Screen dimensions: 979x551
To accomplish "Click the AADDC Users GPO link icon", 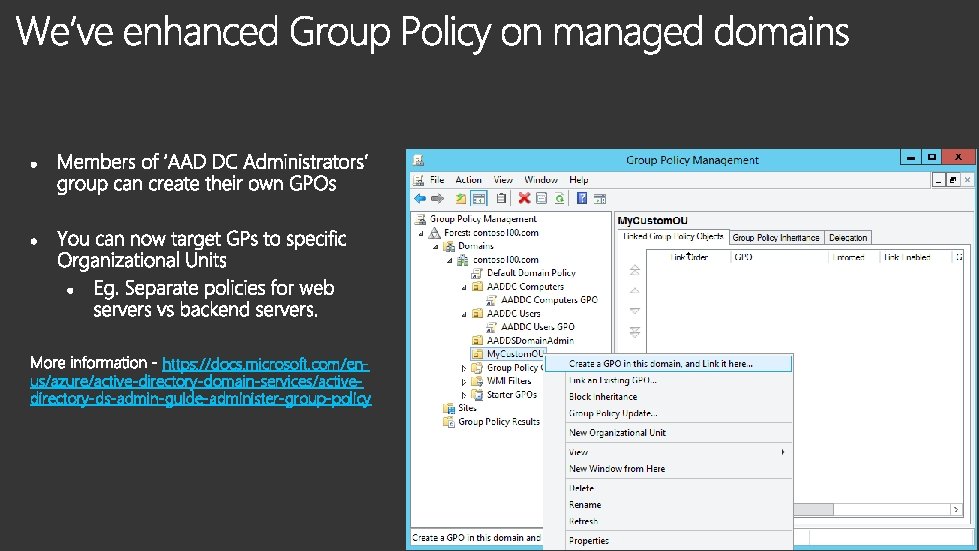I will pyautogui.click(x=491, y=327).
